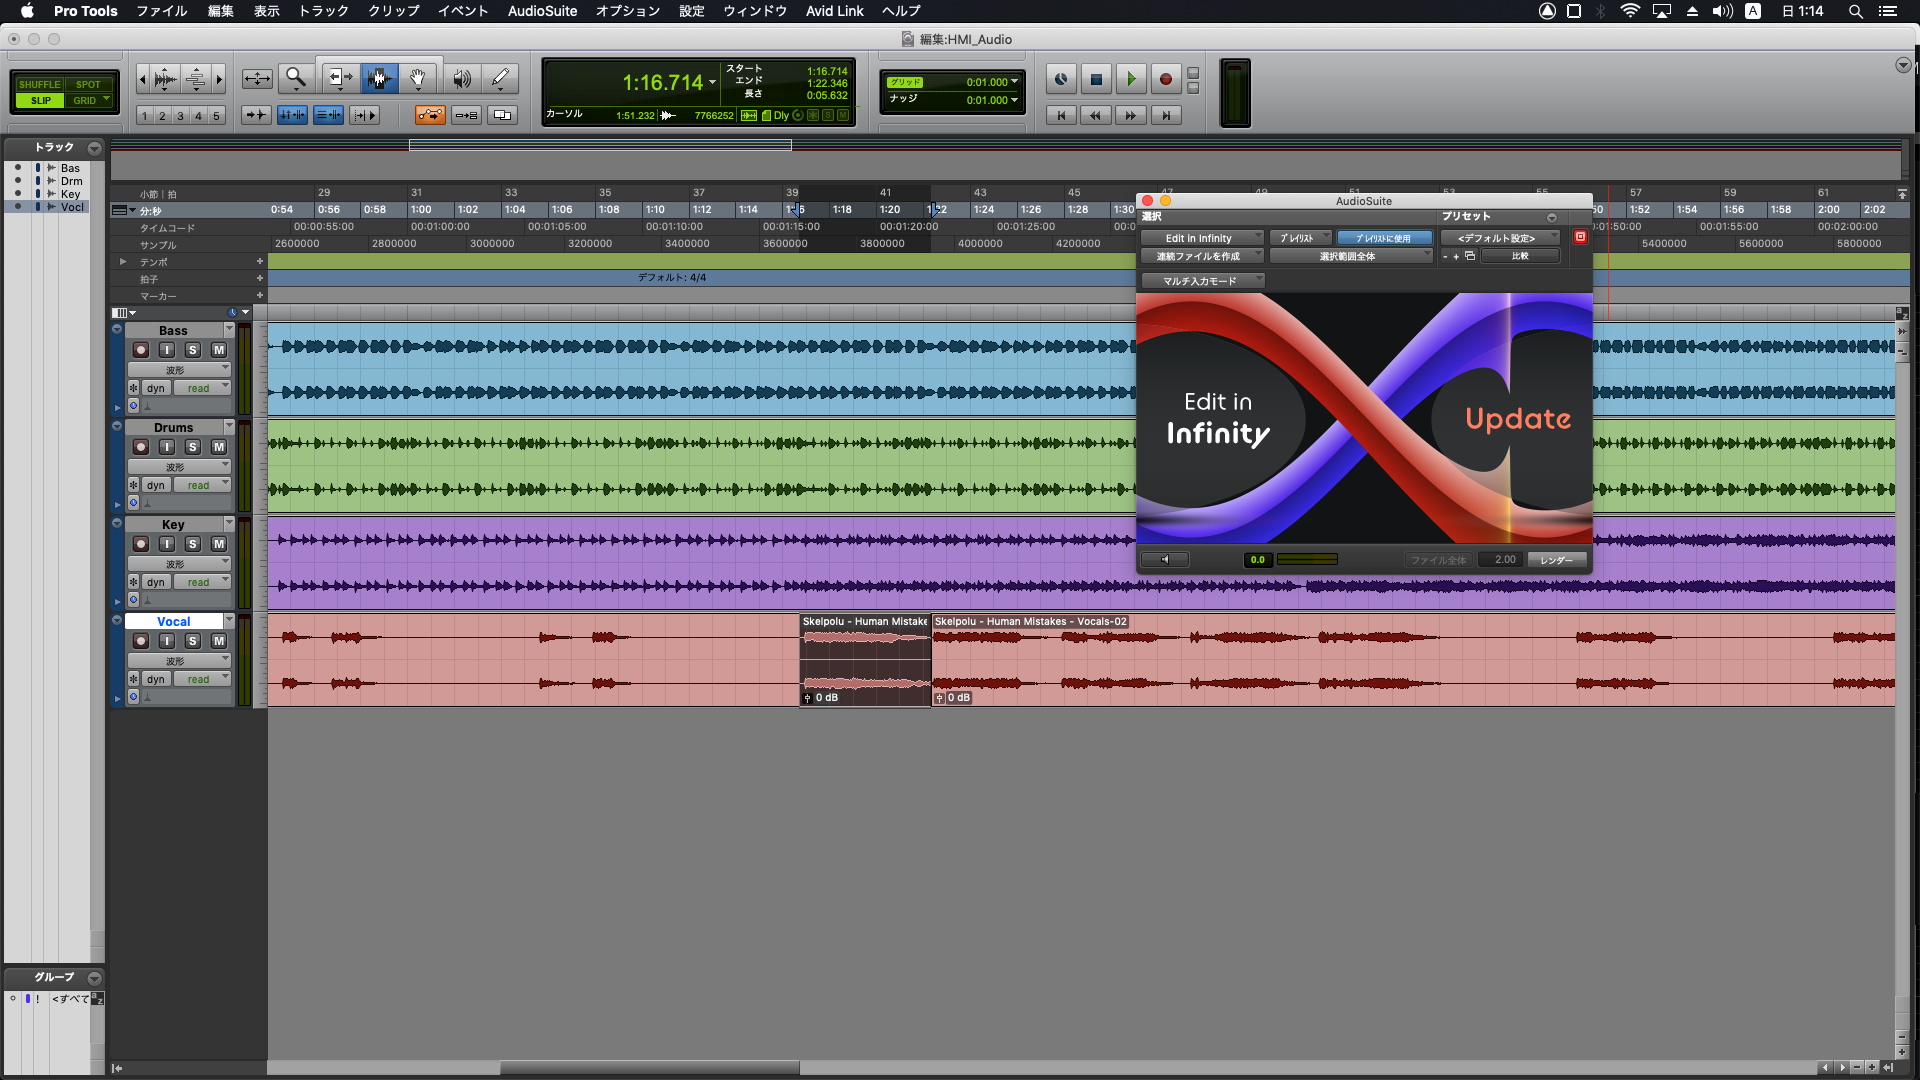The height and width of the screenshot is (1080, 1920).
Task: Select the Scrubber speaker tool
Action: (462, 78)
